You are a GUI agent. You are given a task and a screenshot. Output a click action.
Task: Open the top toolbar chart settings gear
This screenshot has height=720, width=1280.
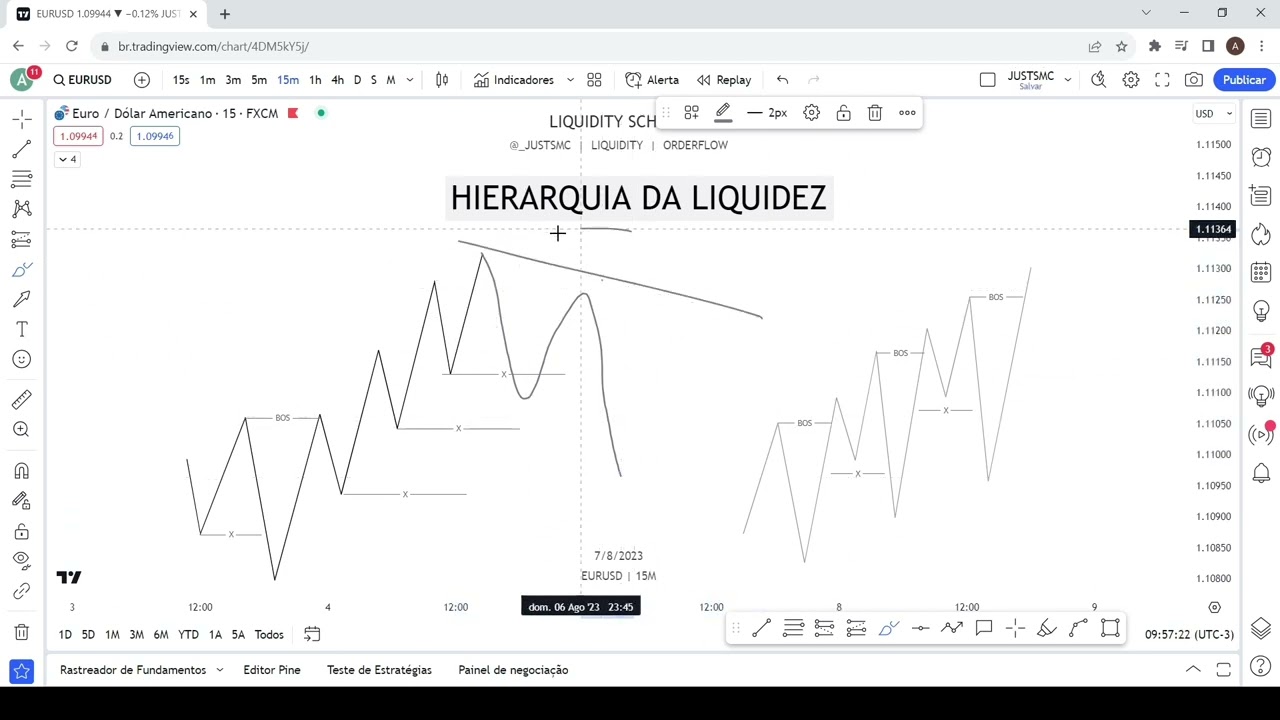(1131, 80)
